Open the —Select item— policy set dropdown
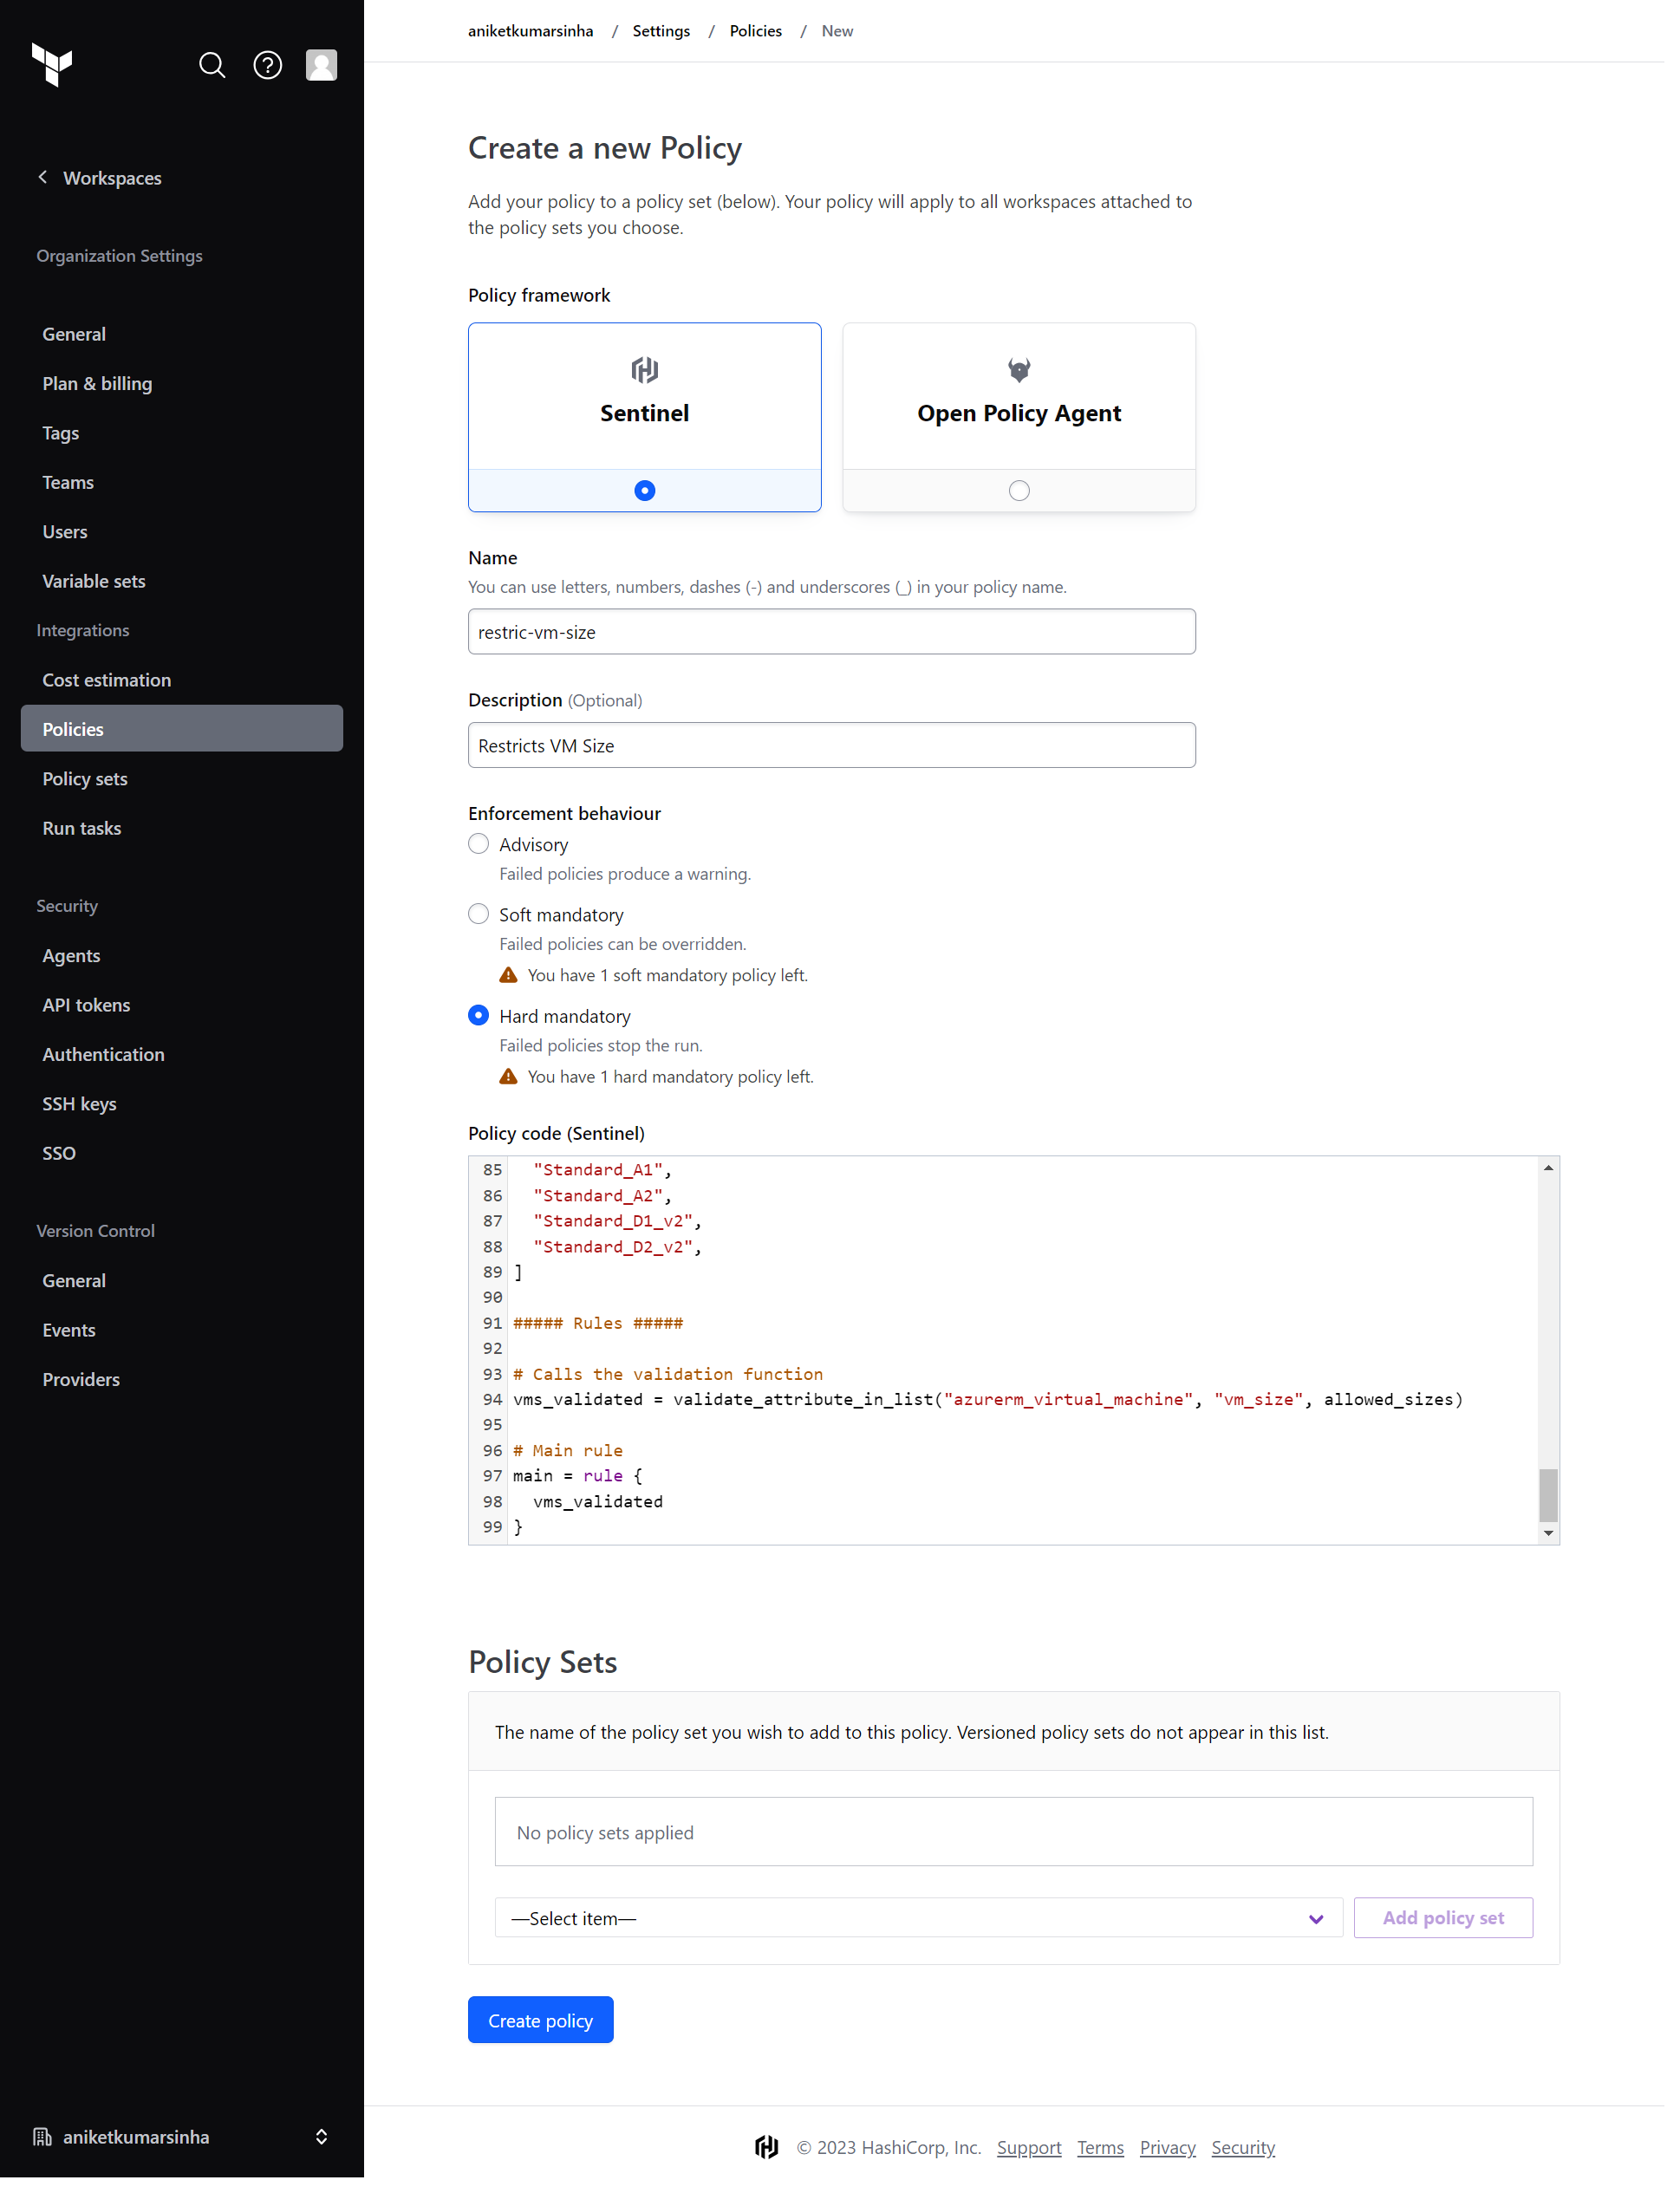Viewport: 1680px width, 2193px height. [918, 1917]
